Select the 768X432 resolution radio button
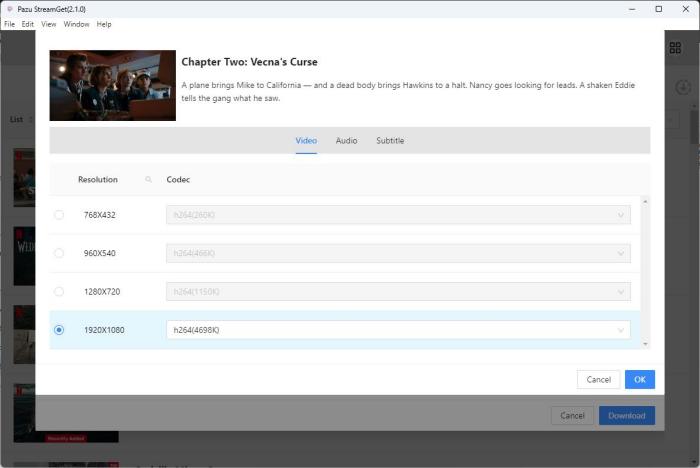The height and width of the screenshot is (468, 700). (x=59, y=215)
